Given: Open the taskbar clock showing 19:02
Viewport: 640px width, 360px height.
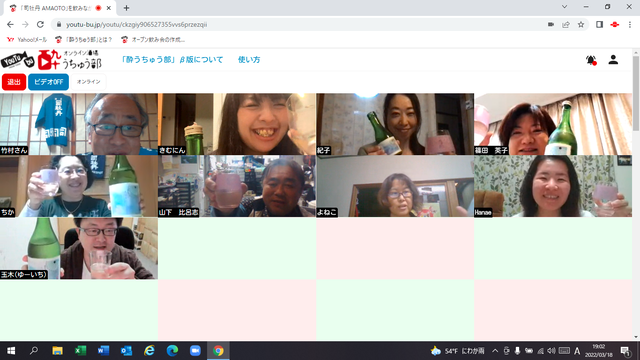Looking at the screenshot, I should tap(599, 351).
